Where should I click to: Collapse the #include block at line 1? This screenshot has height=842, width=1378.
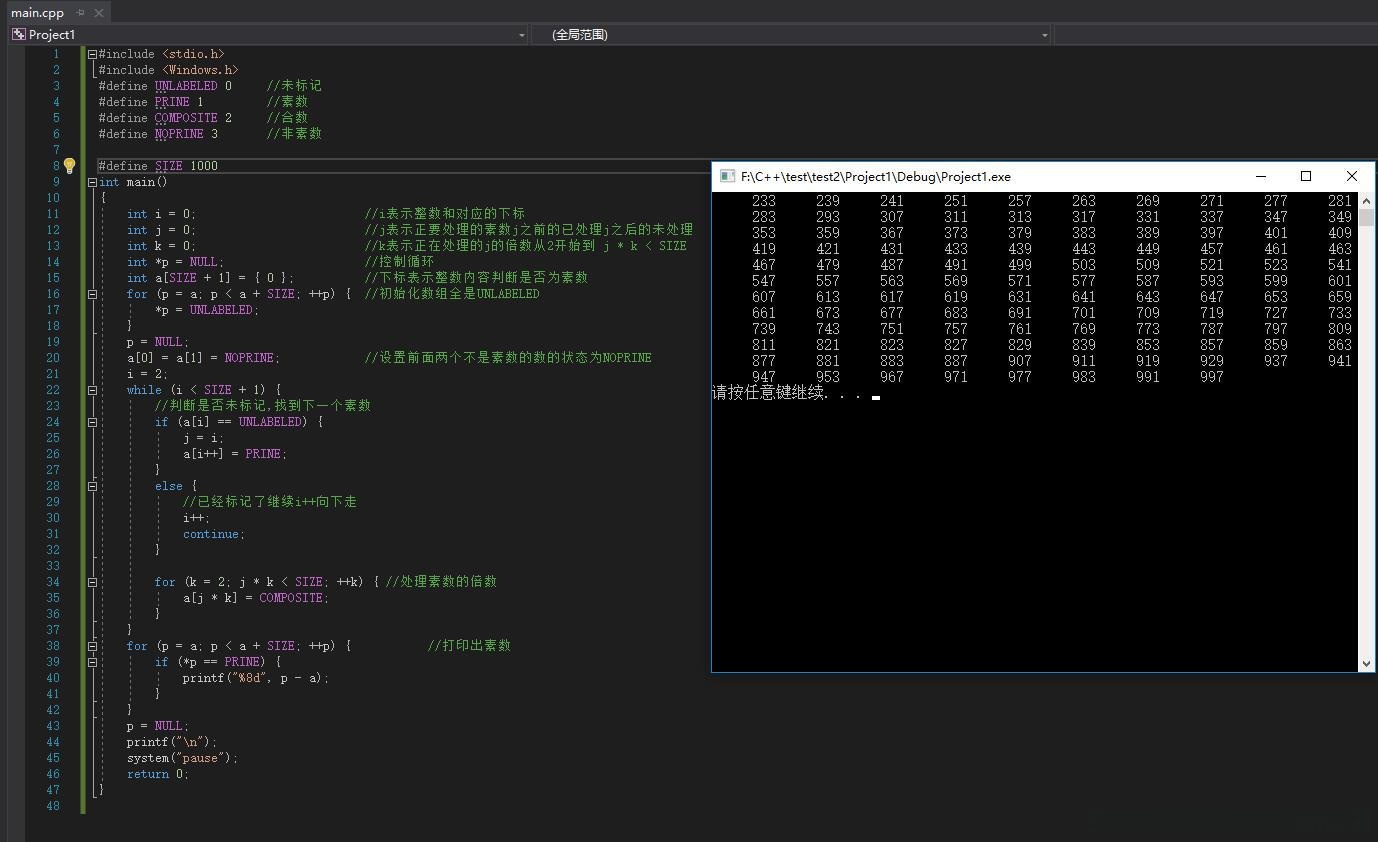coord(92,54)
